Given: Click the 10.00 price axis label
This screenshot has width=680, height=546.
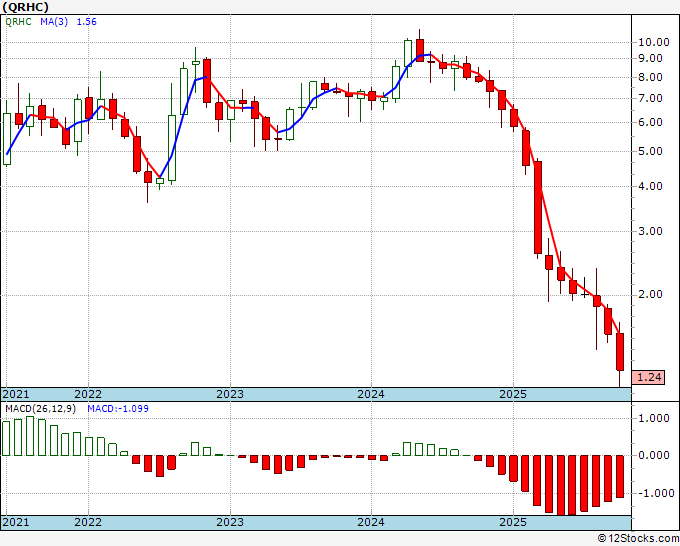Looking at the screenshot, I should point(654,43).
